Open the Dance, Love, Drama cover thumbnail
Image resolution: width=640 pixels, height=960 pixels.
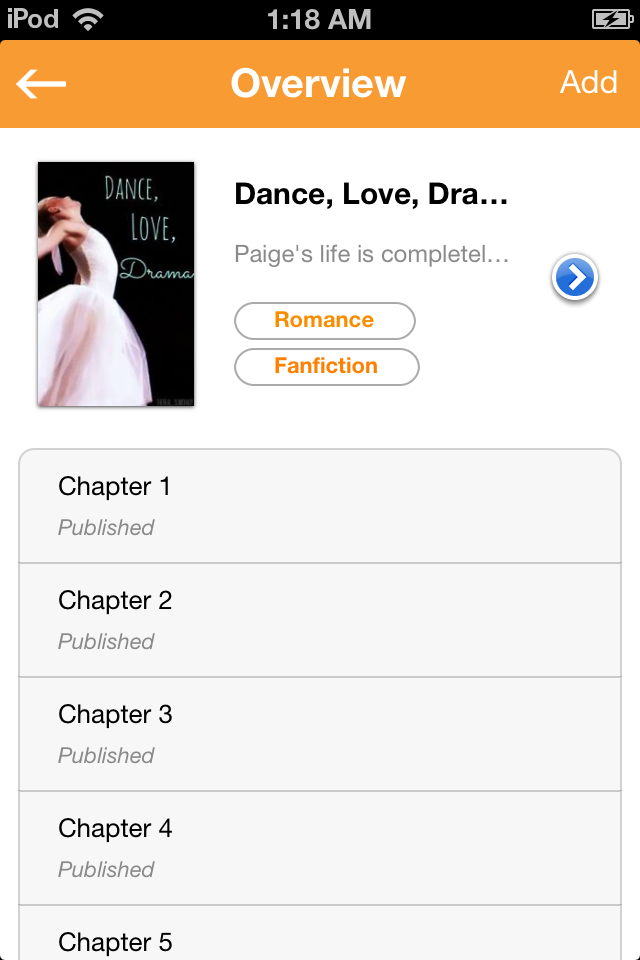pos(116,283)
